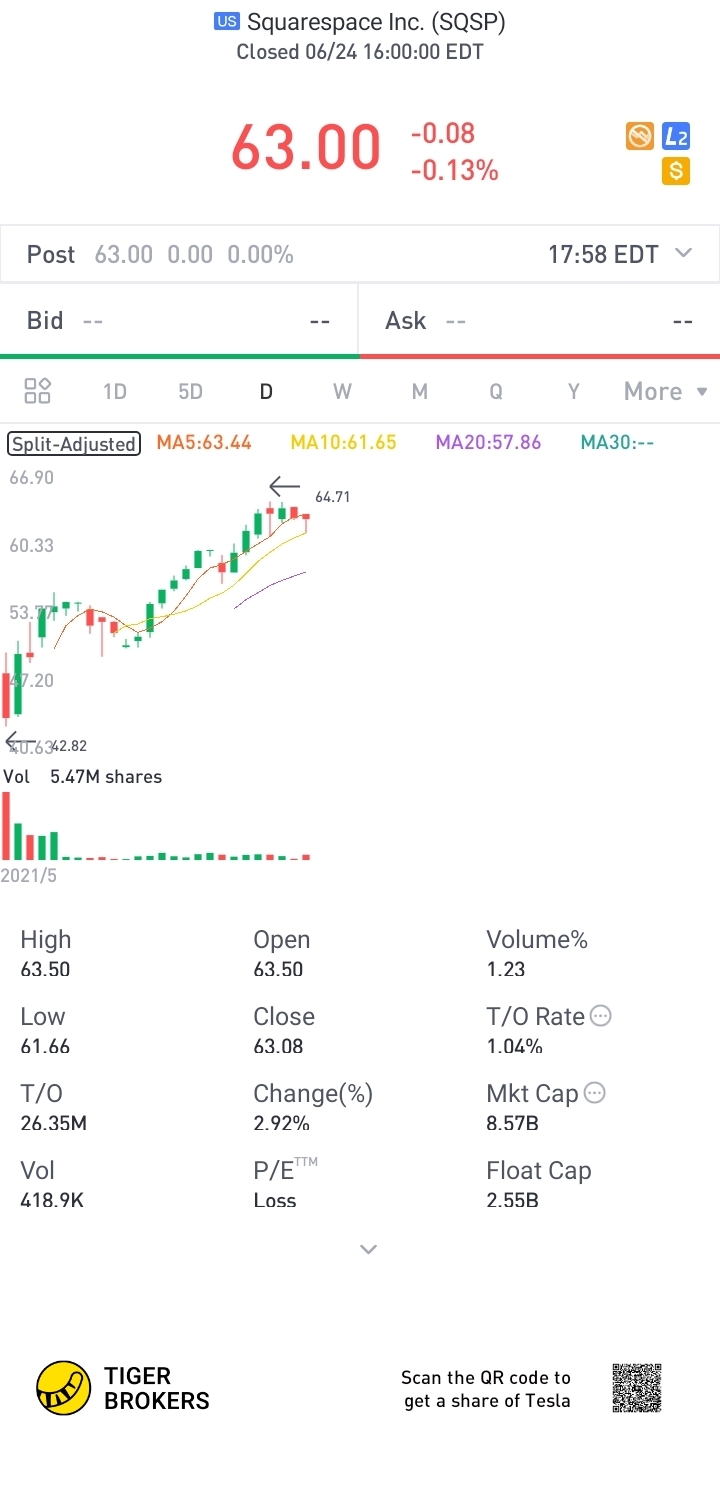Open the More chart intervals dropdown
The image size is (720, 1499).
pos(665,391)
